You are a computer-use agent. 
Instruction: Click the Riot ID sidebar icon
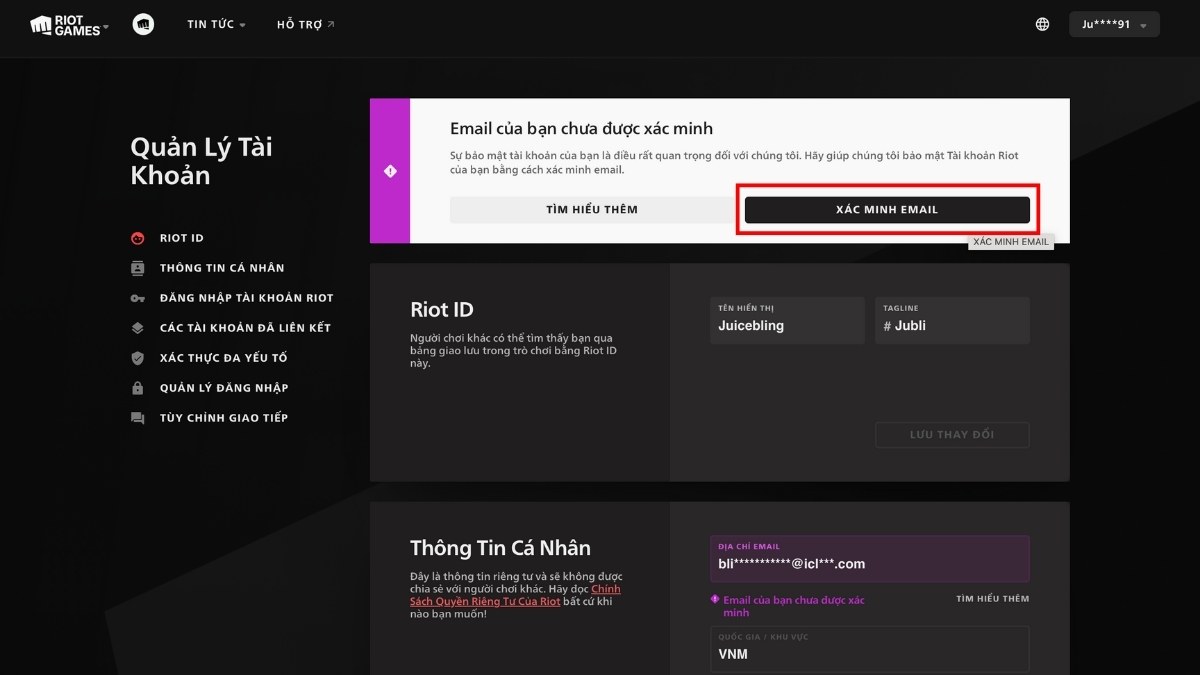click(x=138, y=238)
